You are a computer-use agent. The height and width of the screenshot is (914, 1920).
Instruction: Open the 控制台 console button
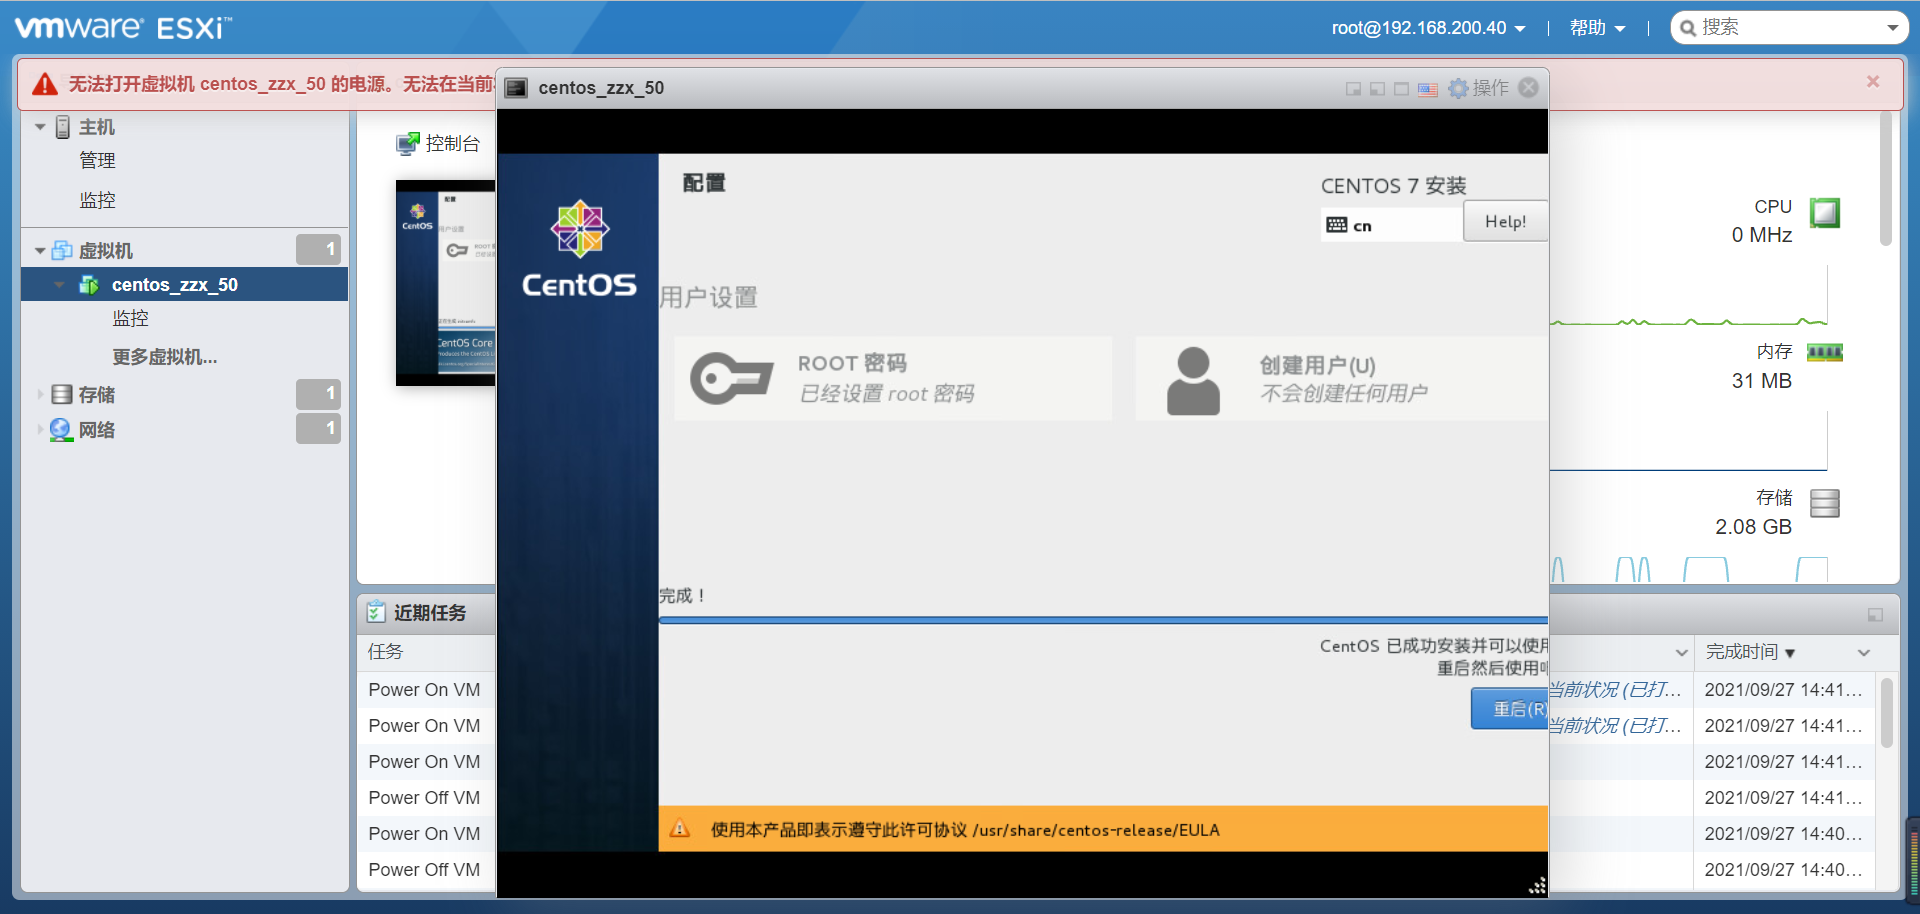[x=438, y=144]
